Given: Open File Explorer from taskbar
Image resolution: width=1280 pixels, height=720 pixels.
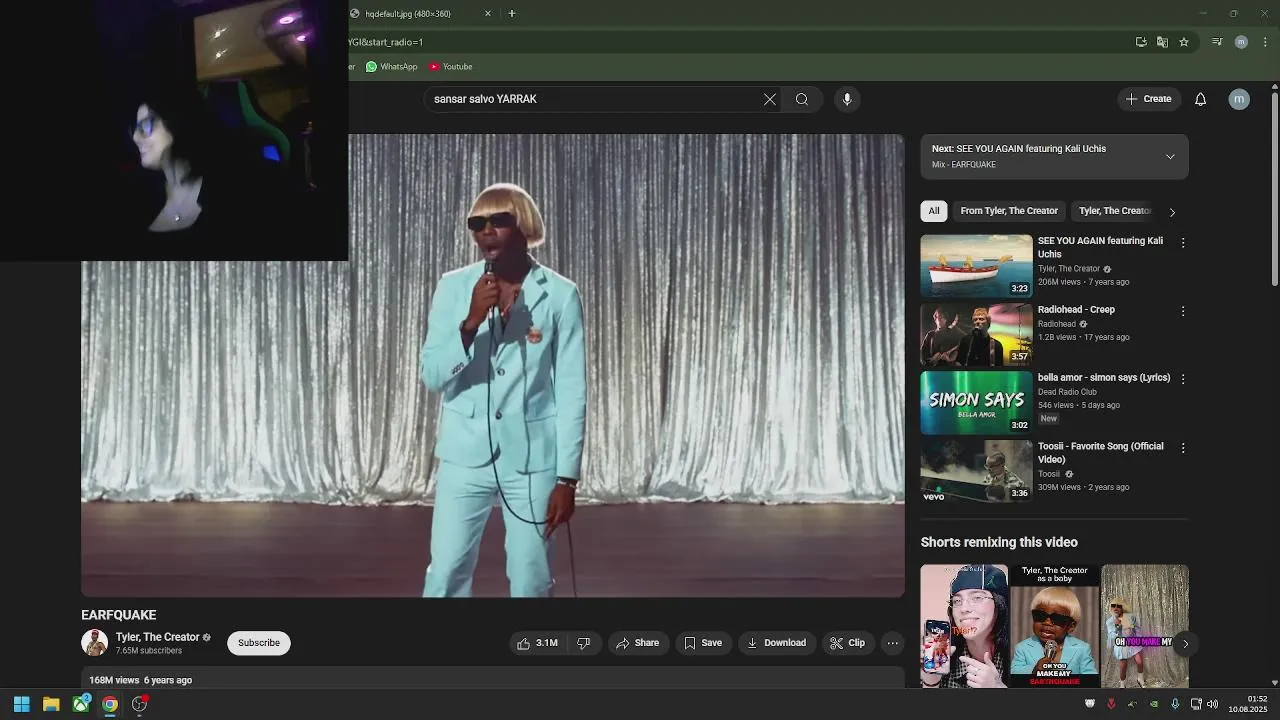Looking at the screenshot, I should click(51, 704).
